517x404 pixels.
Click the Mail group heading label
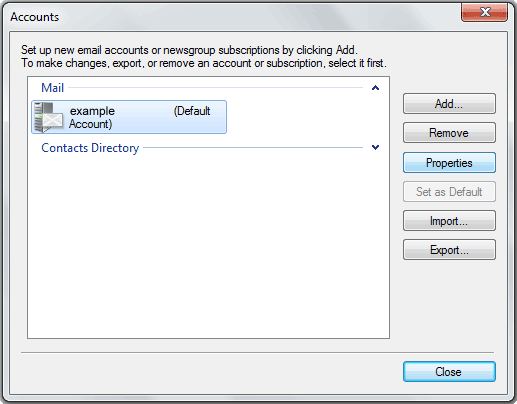pyautogui.click(x=52, y=88)
